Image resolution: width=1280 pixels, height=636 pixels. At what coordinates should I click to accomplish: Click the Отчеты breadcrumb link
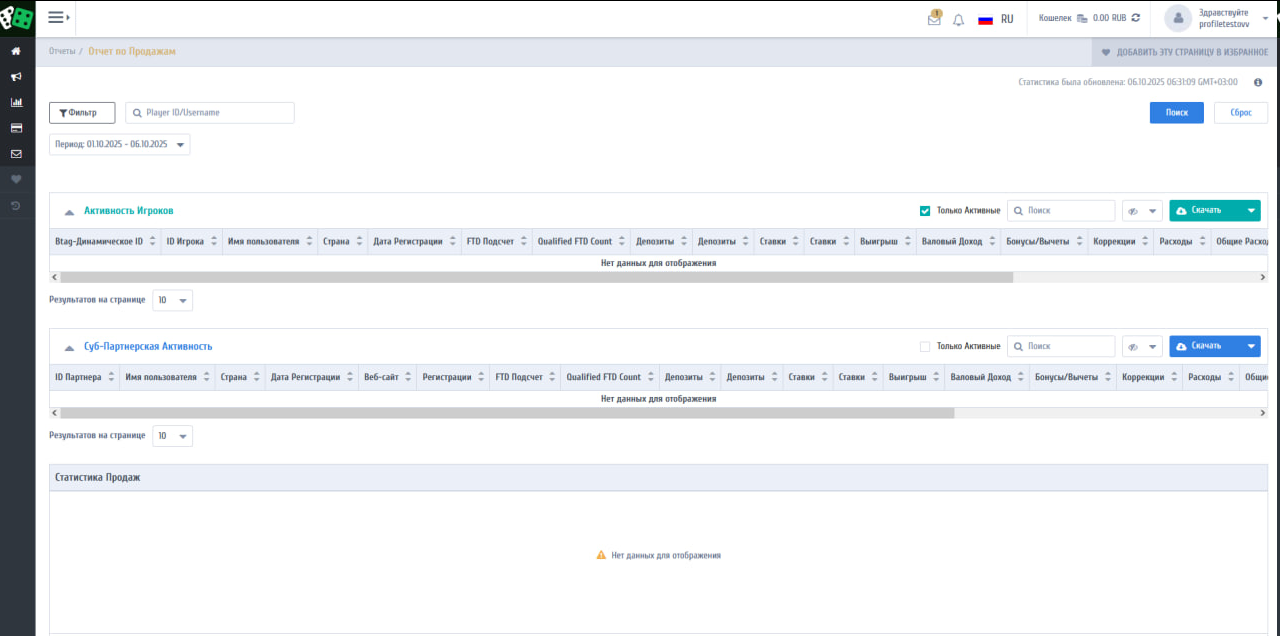coord(62,51)
